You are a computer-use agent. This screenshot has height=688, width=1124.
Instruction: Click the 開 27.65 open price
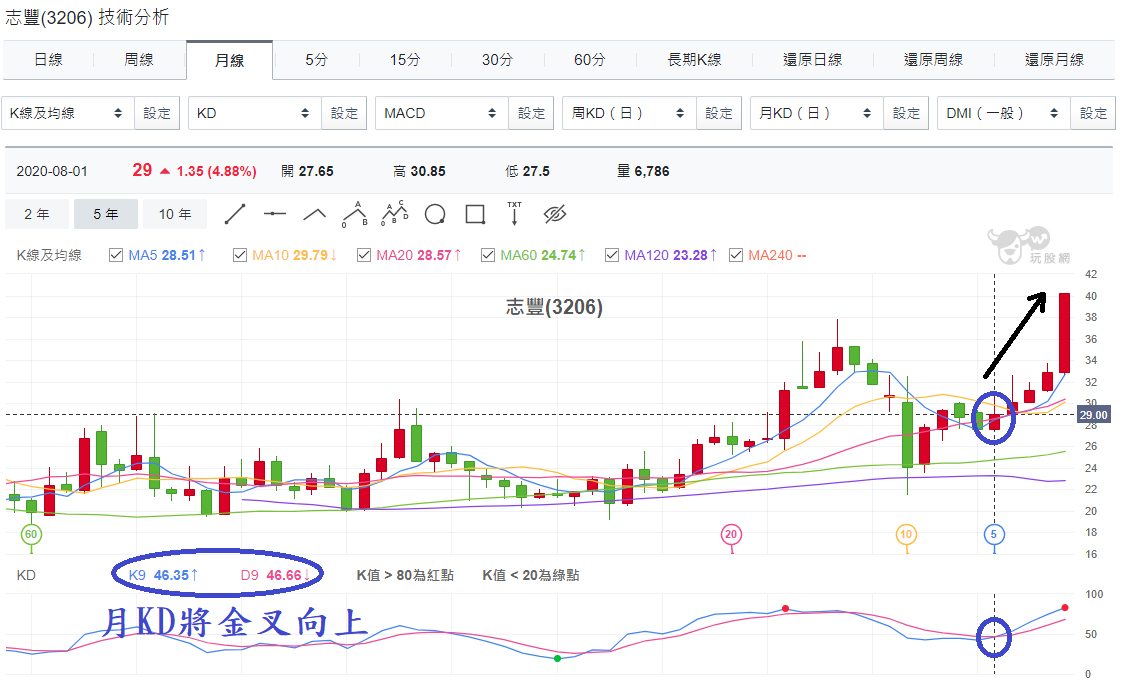(x=308, y=171)
